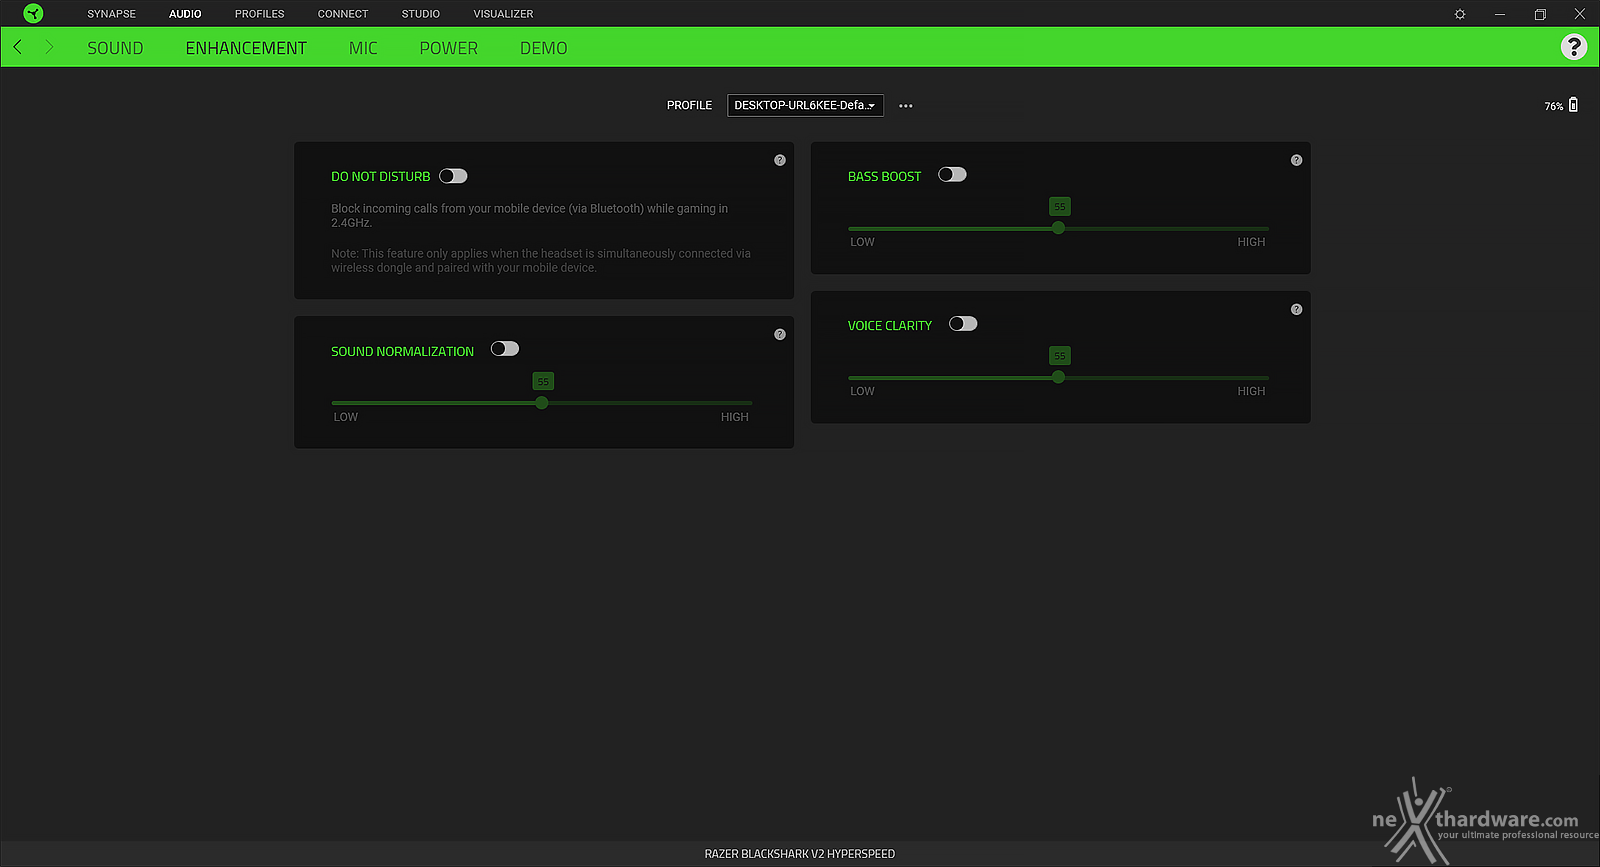This screenshot has height=867, width=1600.
Task: Close the Razer Synapse window
Action: click(1580, 14)
